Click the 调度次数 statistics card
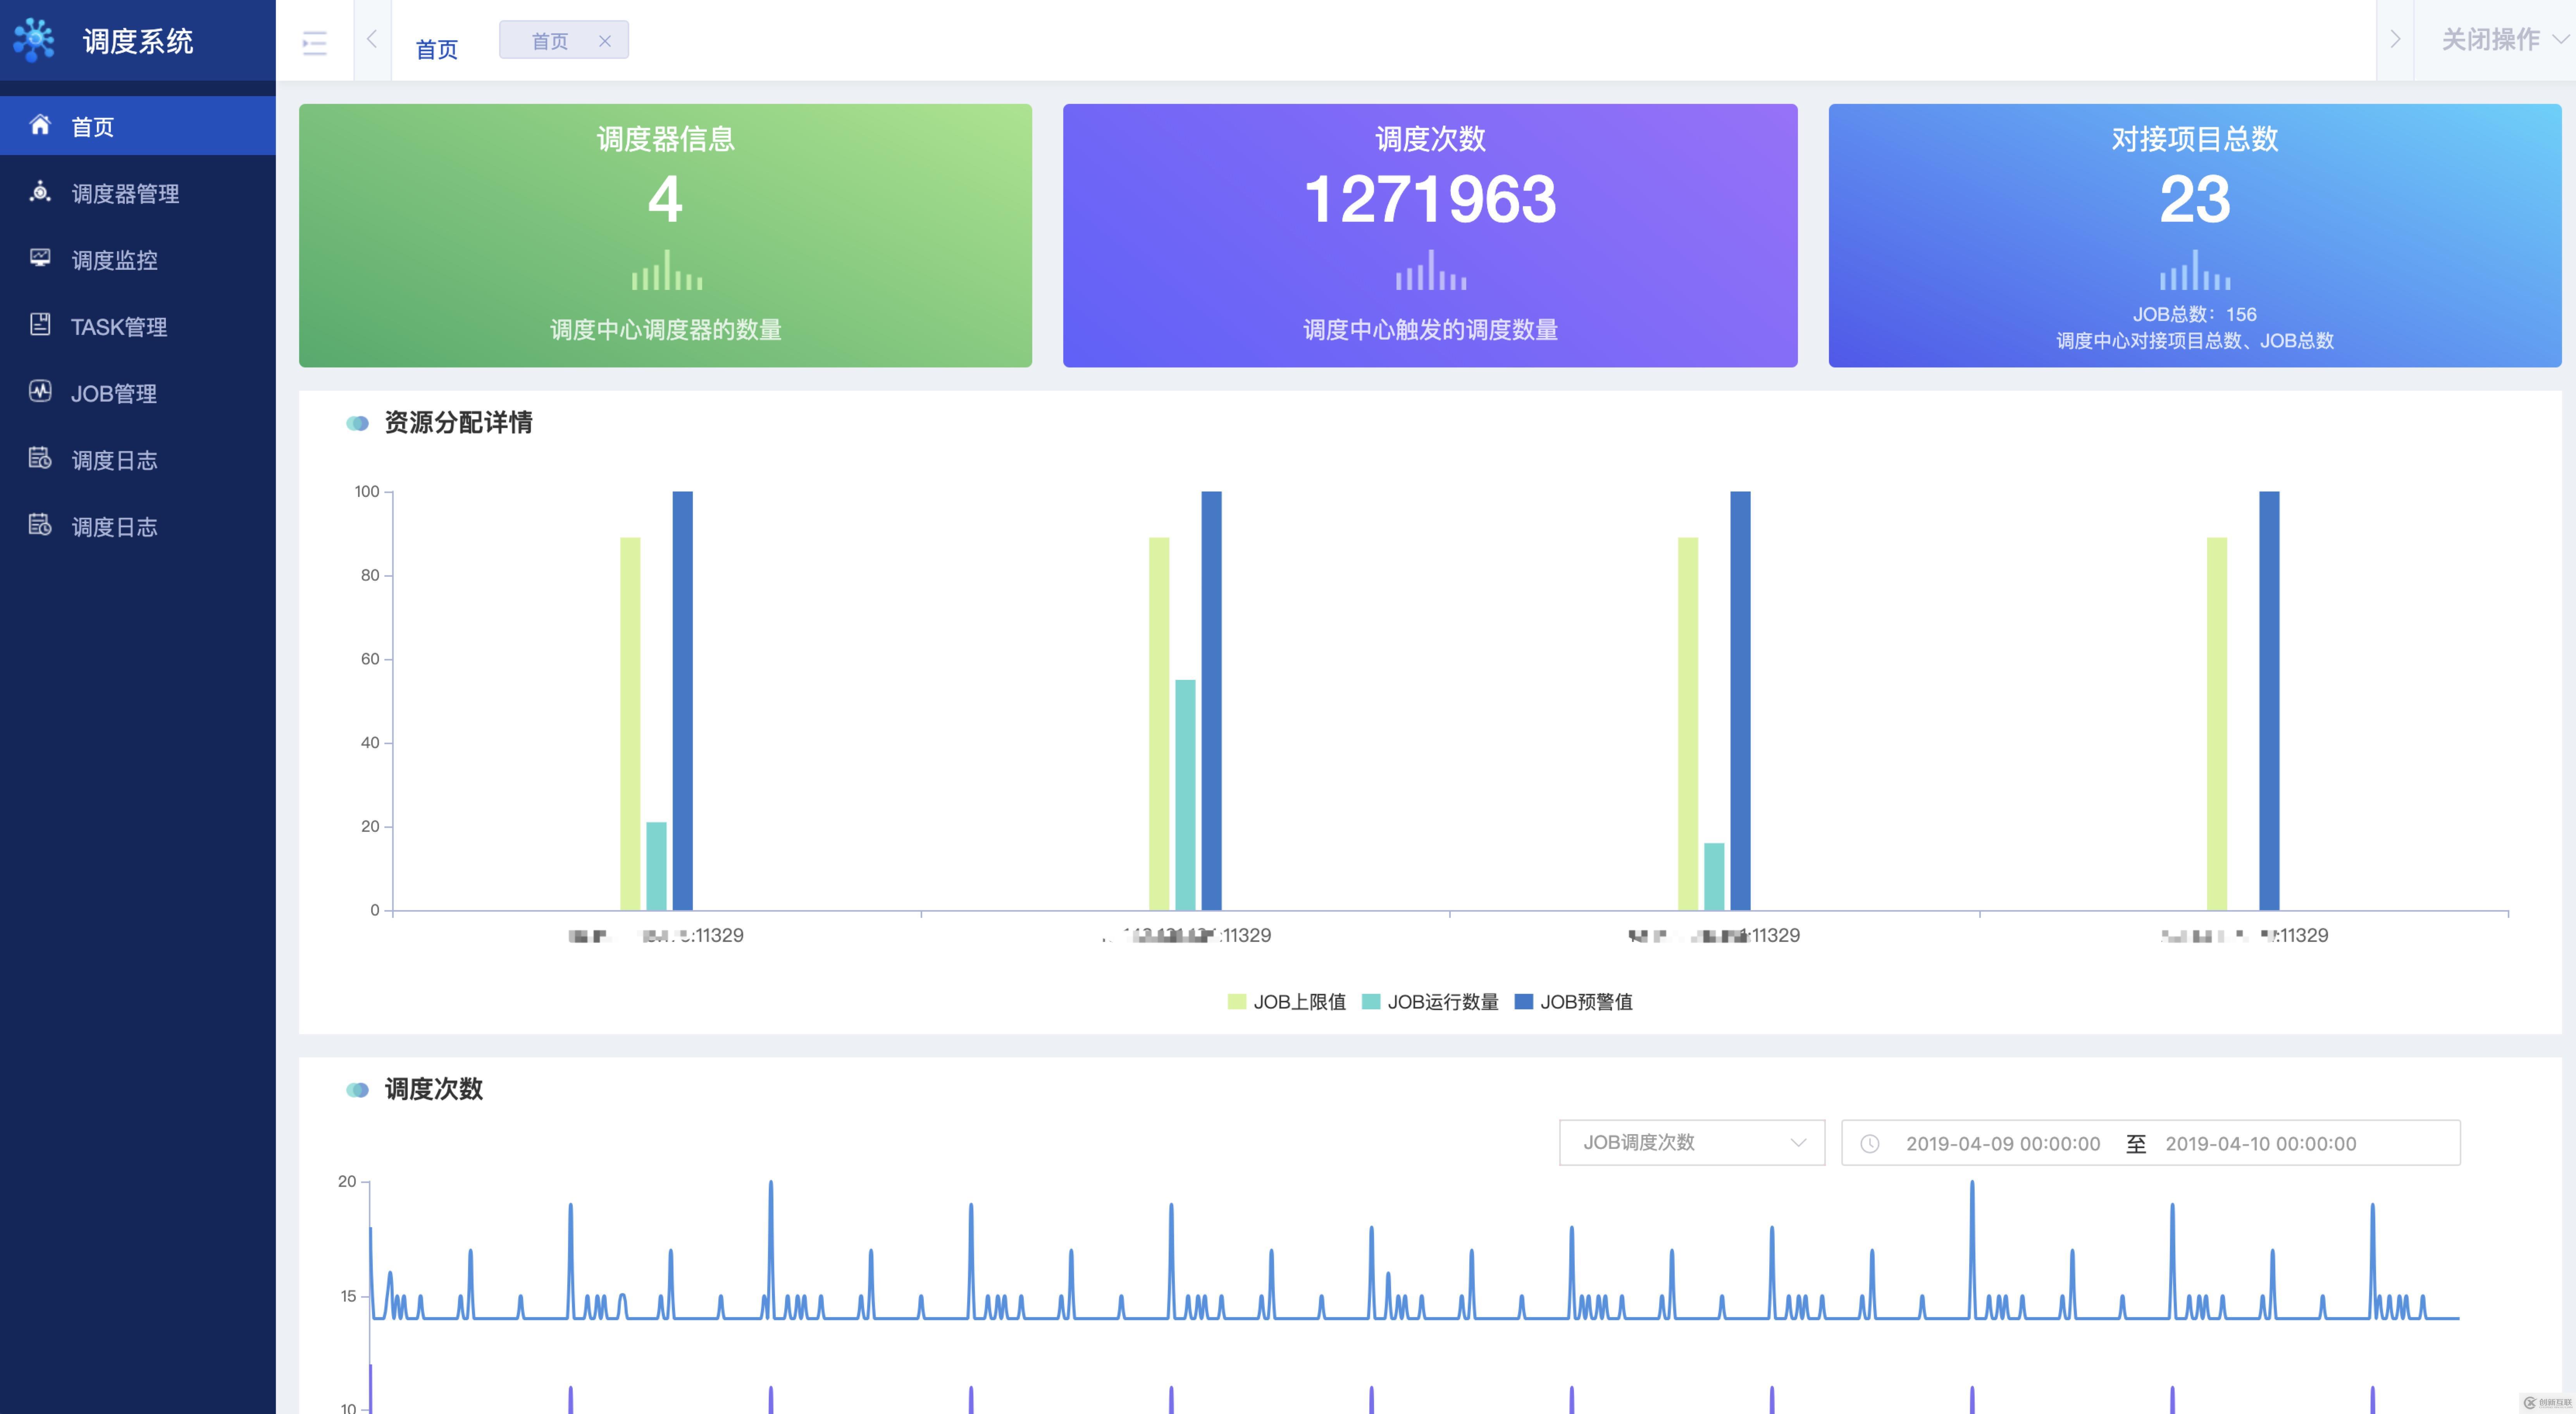The image size is (2576, 1414). point(1429,235)
